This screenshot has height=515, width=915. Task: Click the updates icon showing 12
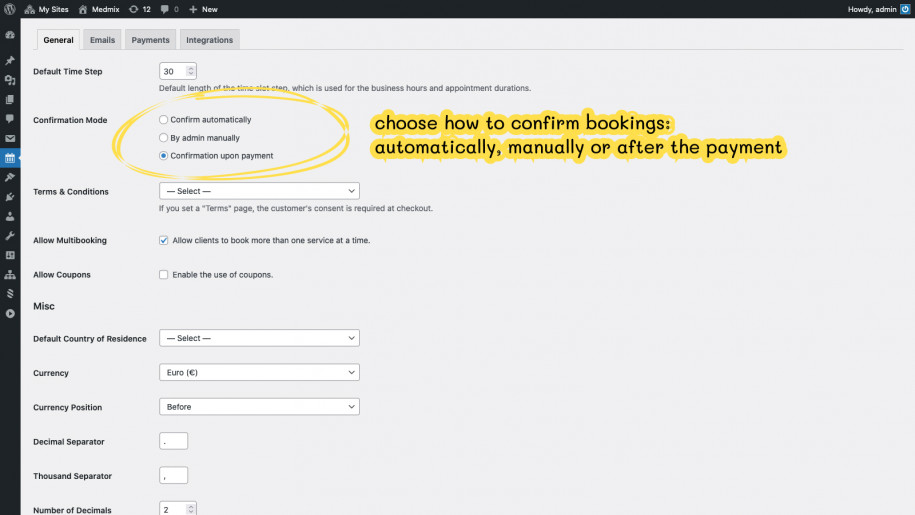pos(139,9)
